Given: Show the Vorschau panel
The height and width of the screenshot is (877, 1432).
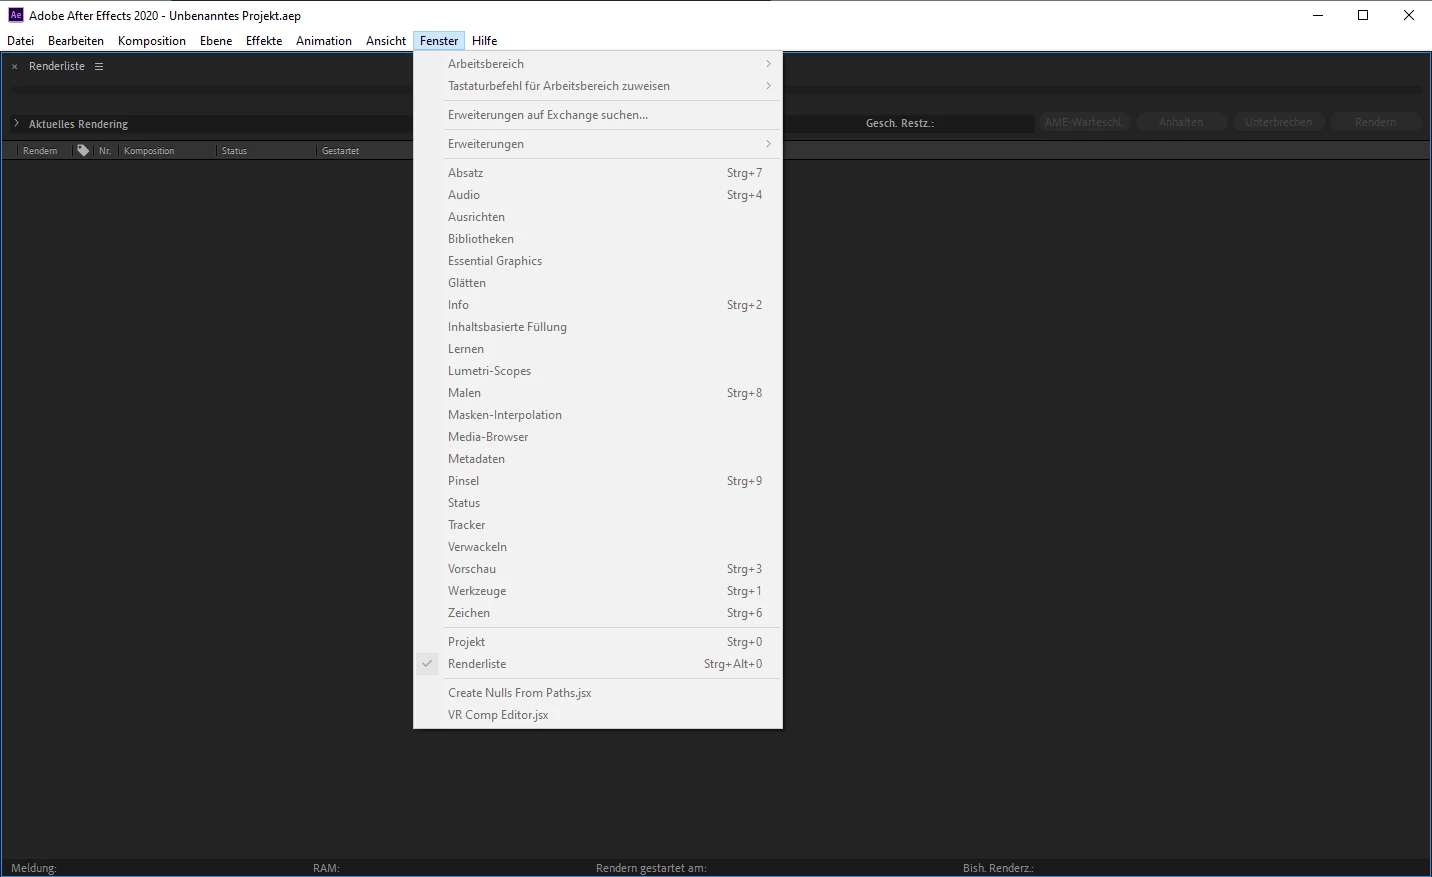Looking at the screenshot, I should [598, 569].
